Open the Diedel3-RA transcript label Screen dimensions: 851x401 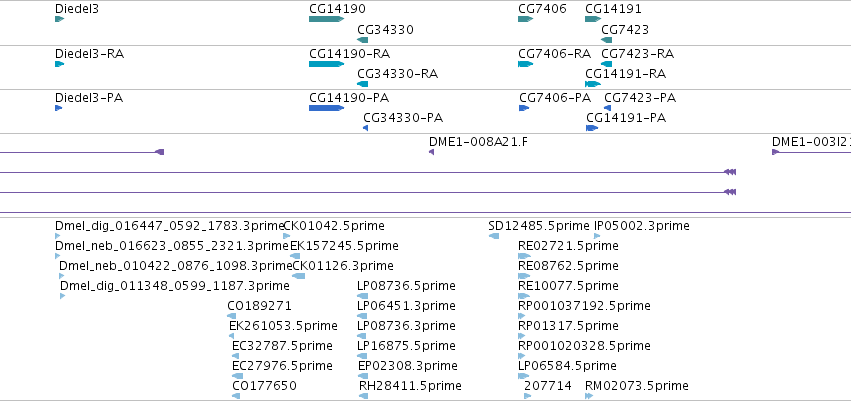click(x=90, y=54)
